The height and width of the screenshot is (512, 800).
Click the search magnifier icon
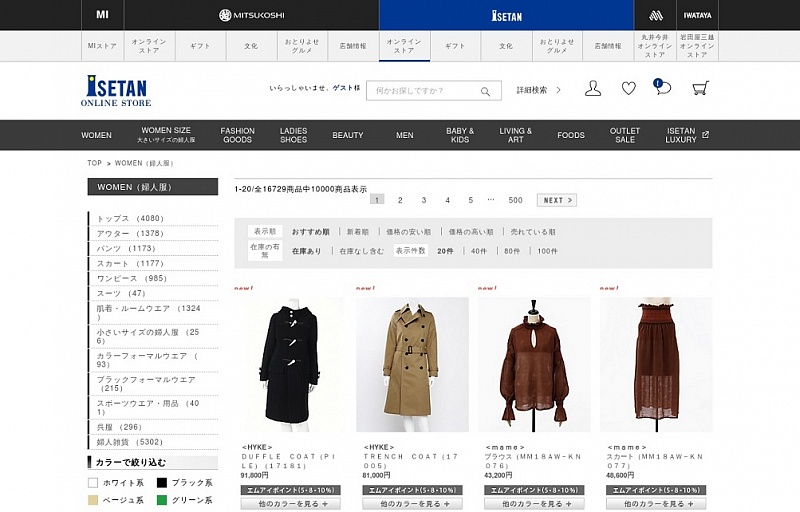click(486, 91)
